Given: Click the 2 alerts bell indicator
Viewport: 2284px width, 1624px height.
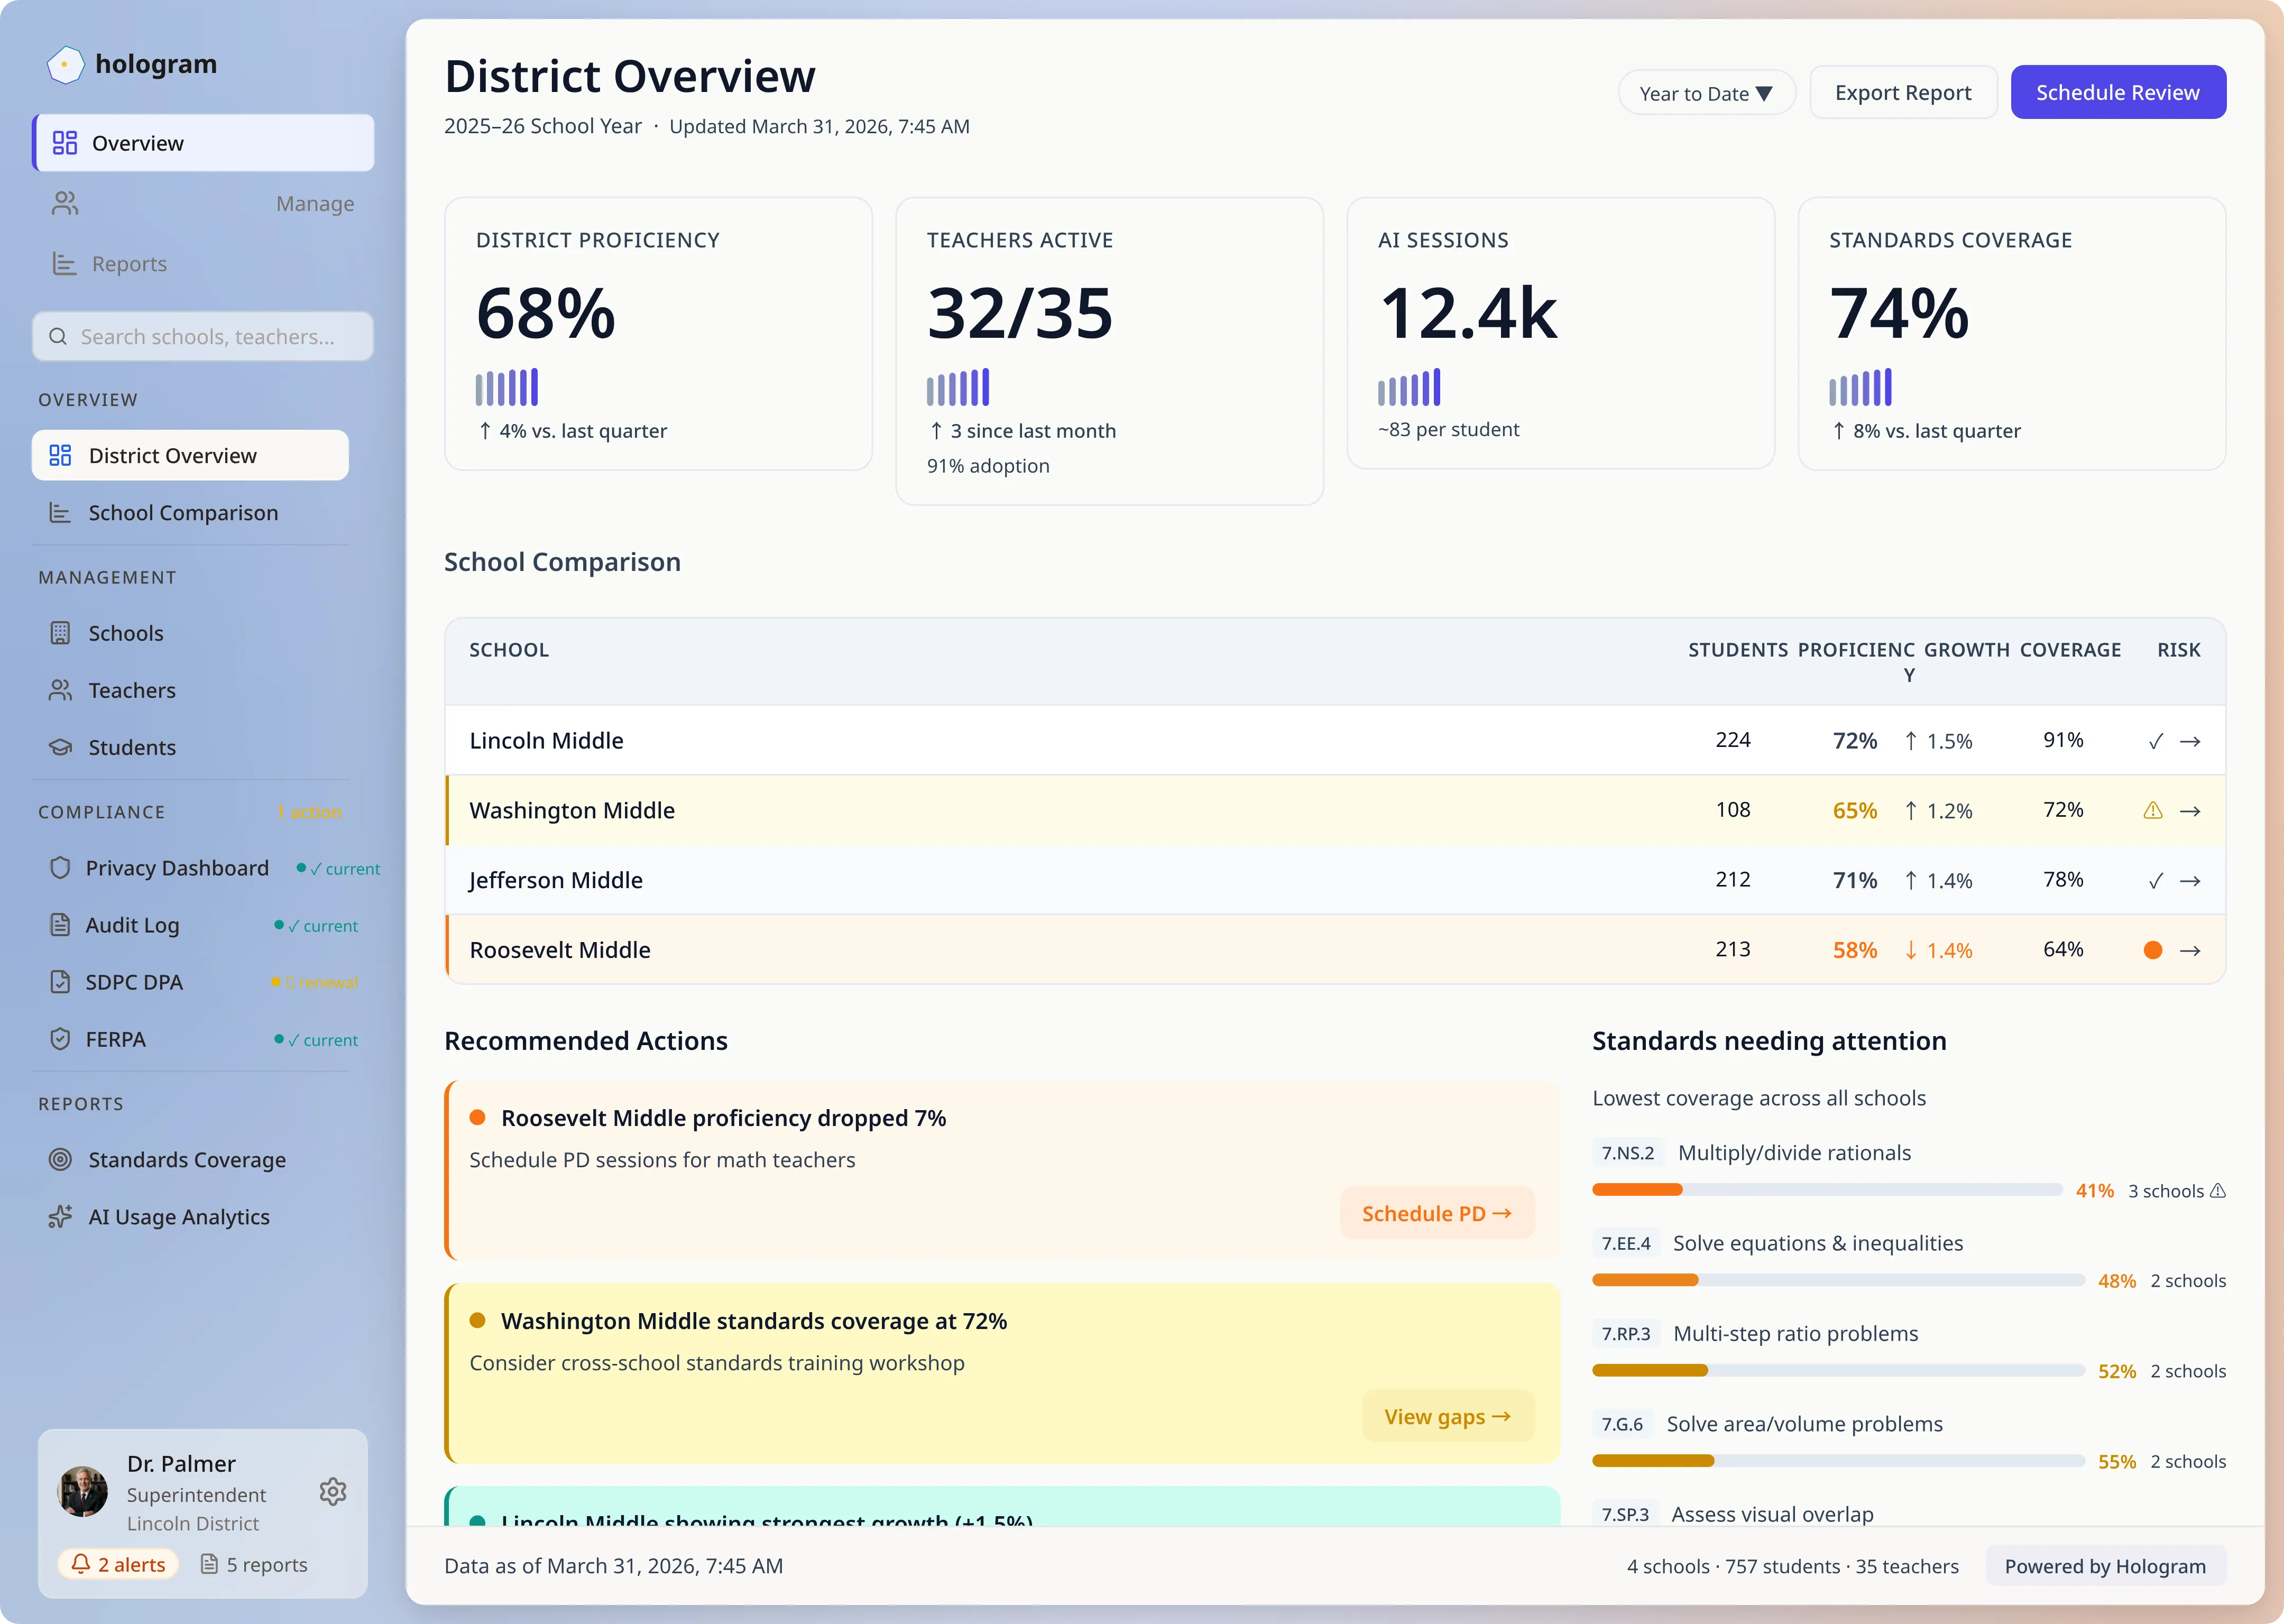Looking at the screenshot, I should 118,1564.
